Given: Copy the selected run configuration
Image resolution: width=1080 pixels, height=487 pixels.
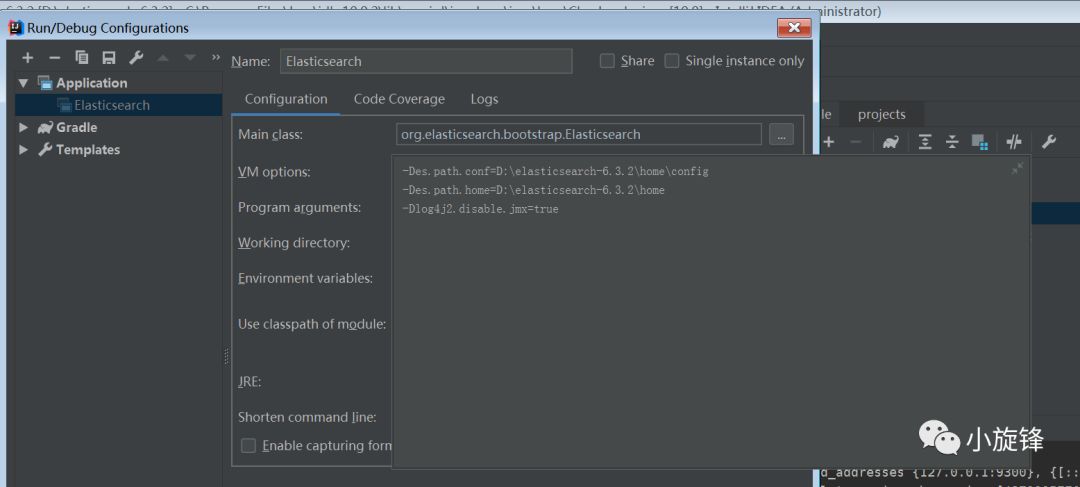Looking at the screenshot, I should [x=82, y=58].
